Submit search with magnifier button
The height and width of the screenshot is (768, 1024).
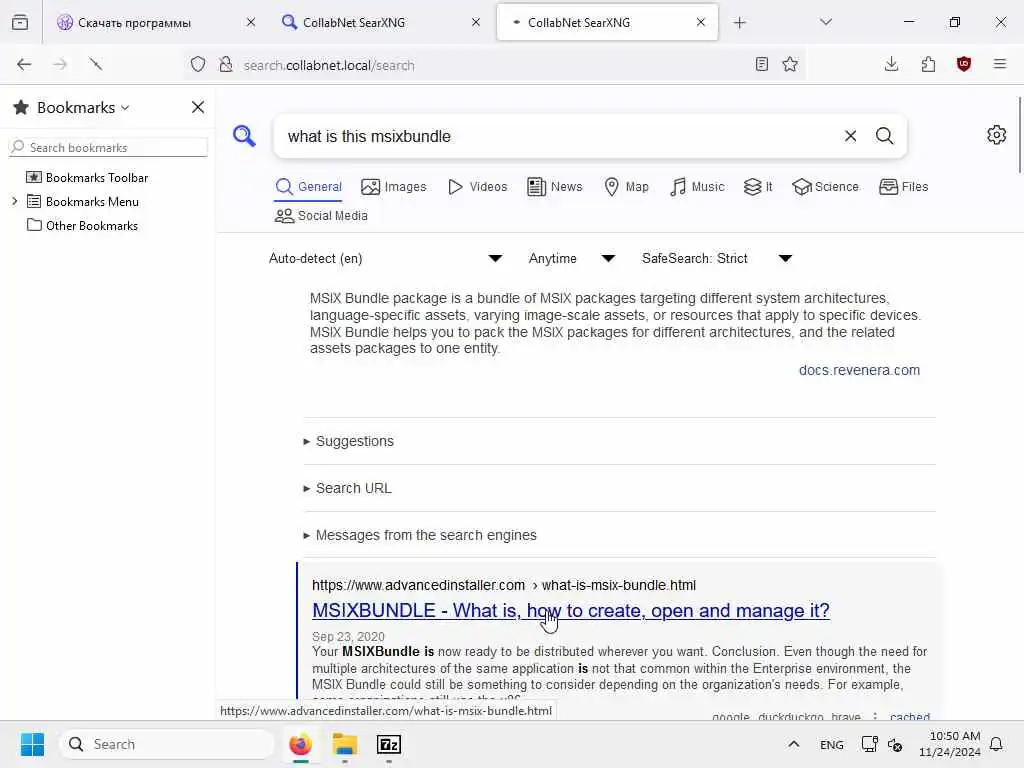click(884, 136)
